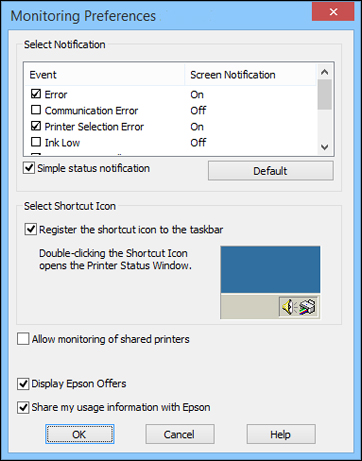
Task: Click the event list scroll up arrow
Action: coord(325,72)
